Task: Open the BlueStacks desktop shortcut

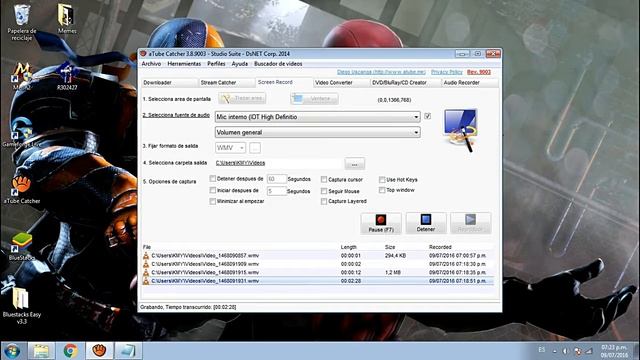Action: click(22, 246)
